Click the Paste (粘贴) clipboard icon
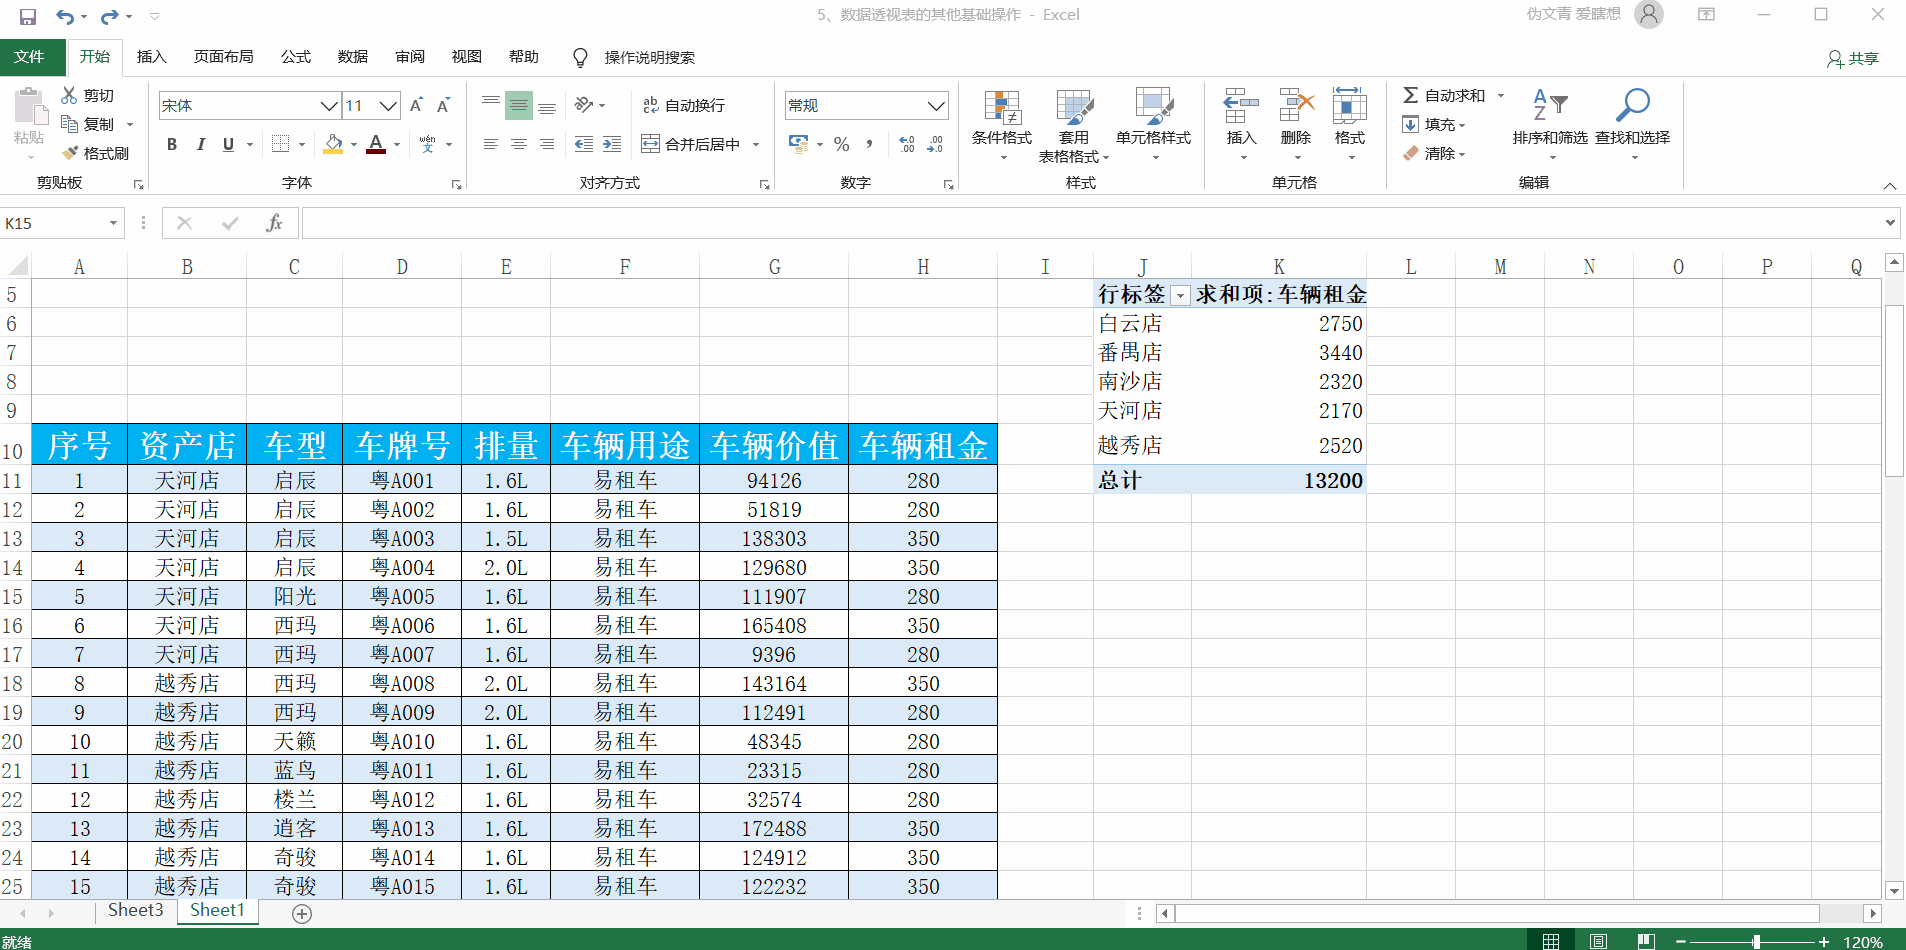The width and height of the screenshot is (1906, 950). click(29, 106)
